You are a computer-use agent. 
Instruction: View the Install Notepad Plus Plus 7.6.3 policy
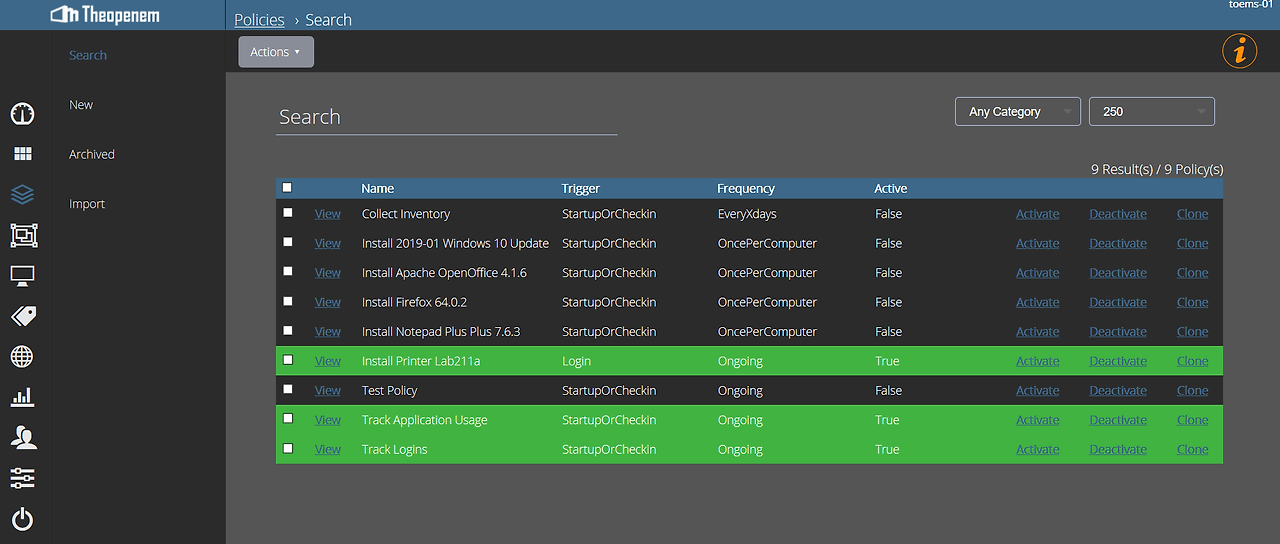328,332
